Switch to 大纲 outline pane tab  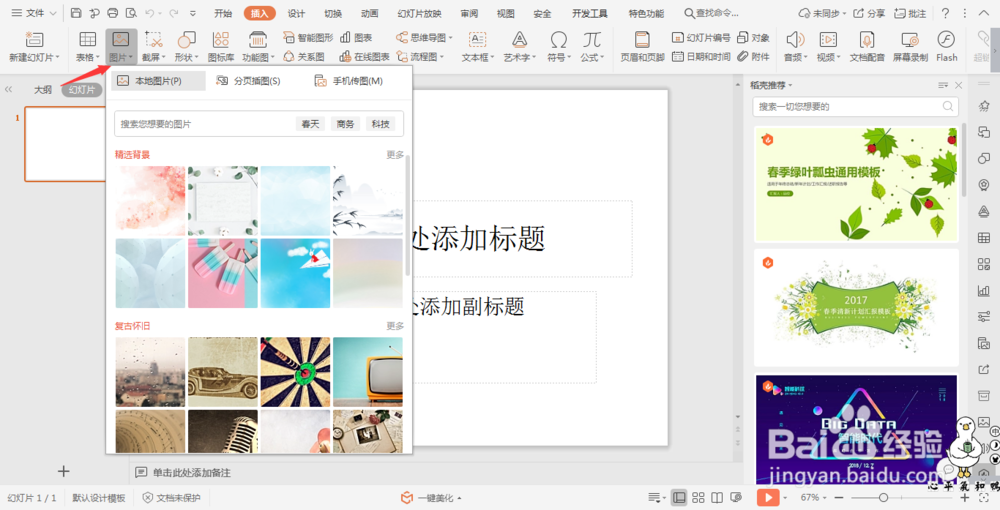pos(43,90)
